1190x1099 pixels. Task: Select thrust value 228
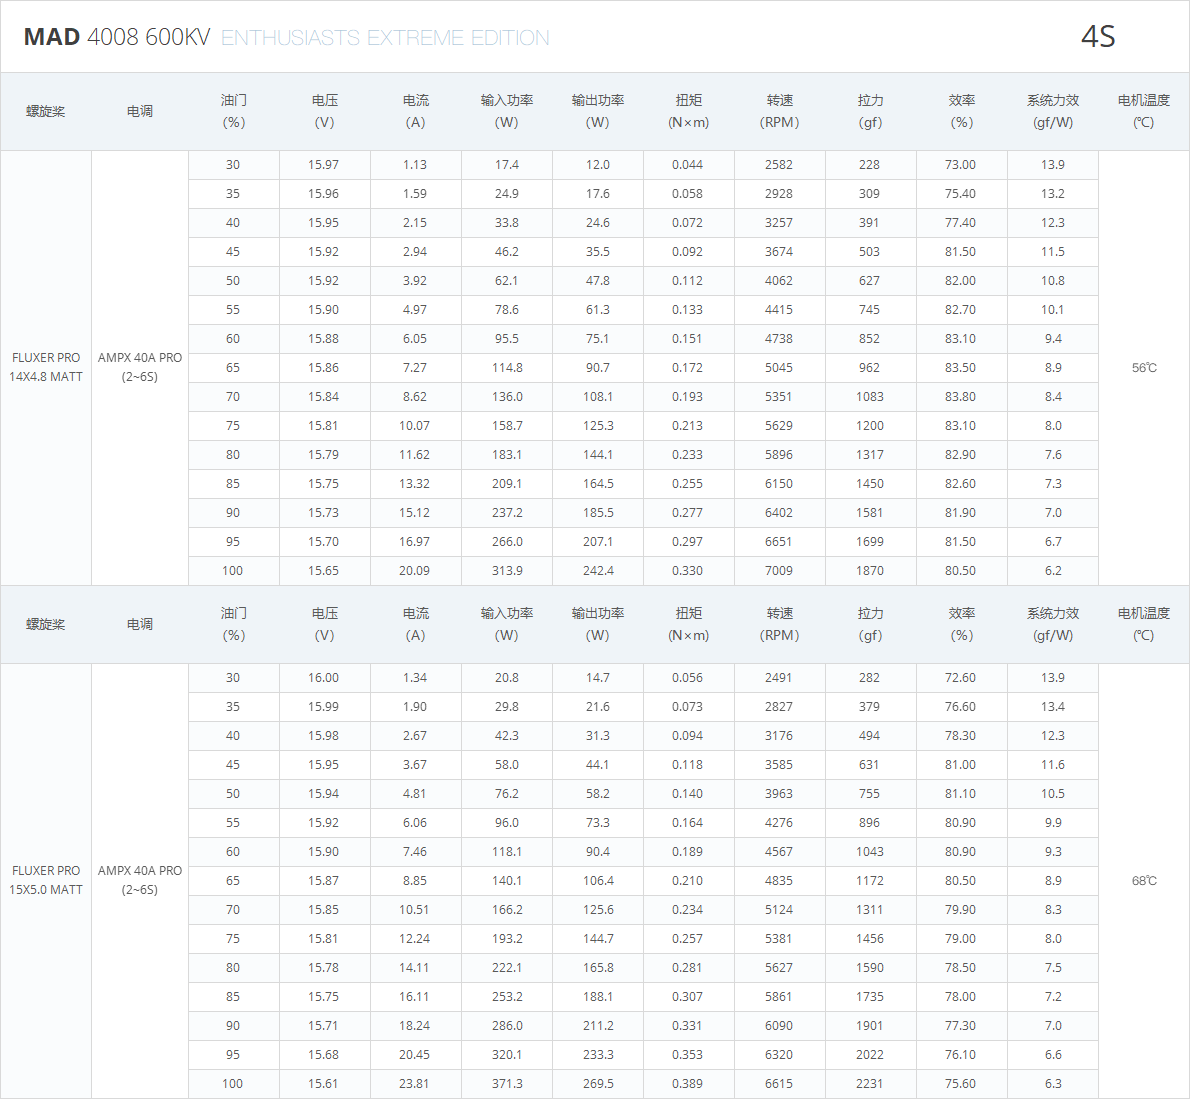point(870,165)
